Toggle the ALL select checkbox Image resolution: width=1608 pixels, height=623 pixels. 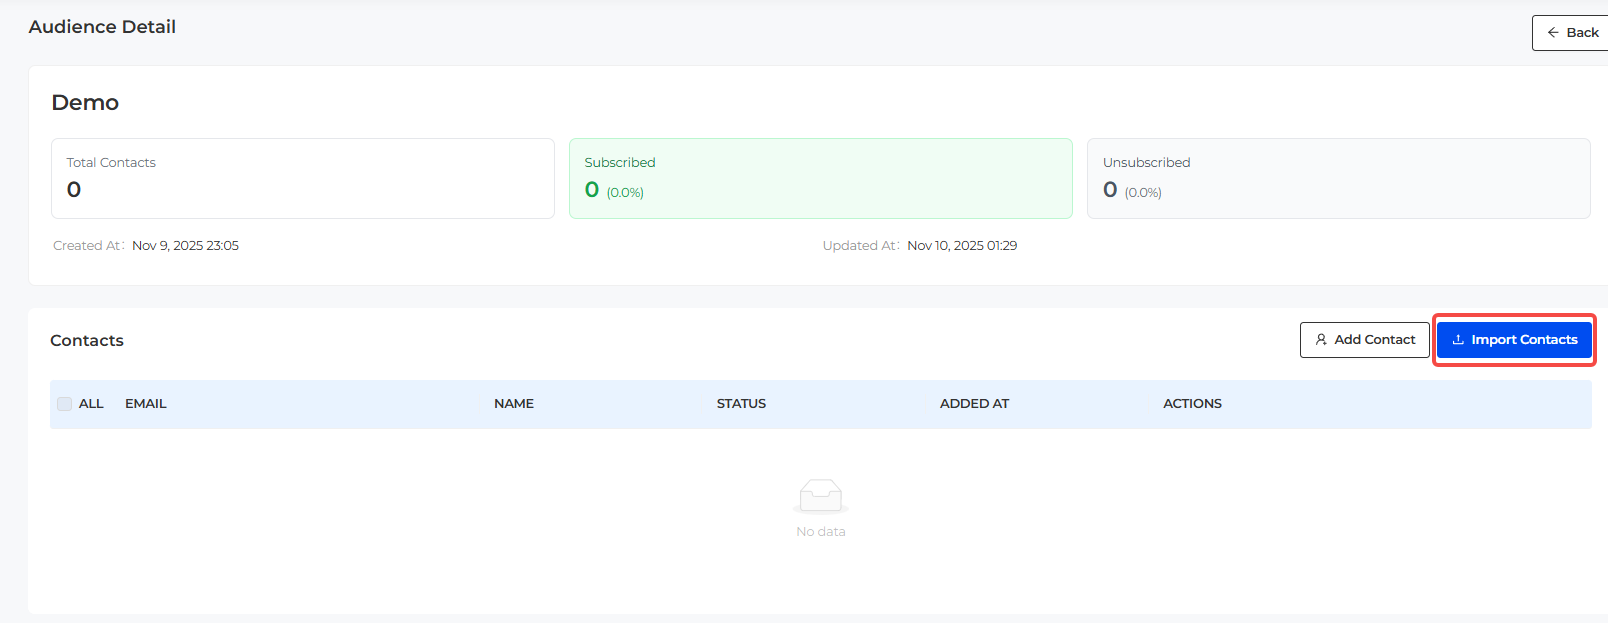pos(65,404)
